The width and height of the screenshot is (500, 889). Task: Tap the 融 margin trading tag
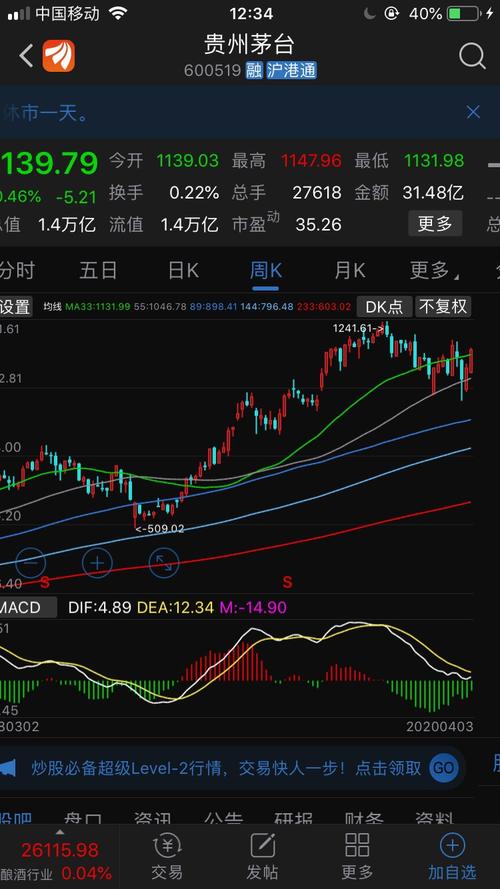(254, 71)
